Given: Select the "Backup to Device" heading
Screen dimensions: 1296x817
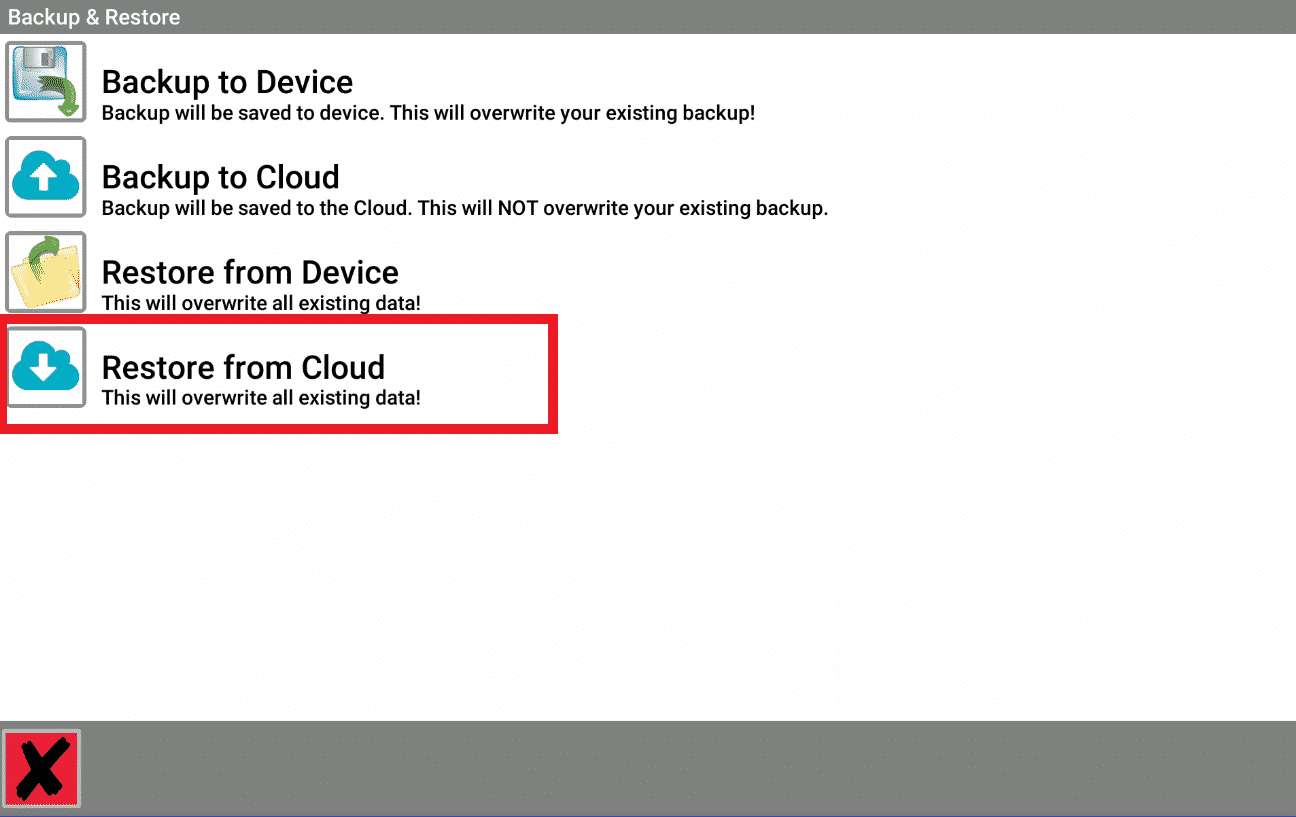Looking at the screenshot, I should (227, 82).
